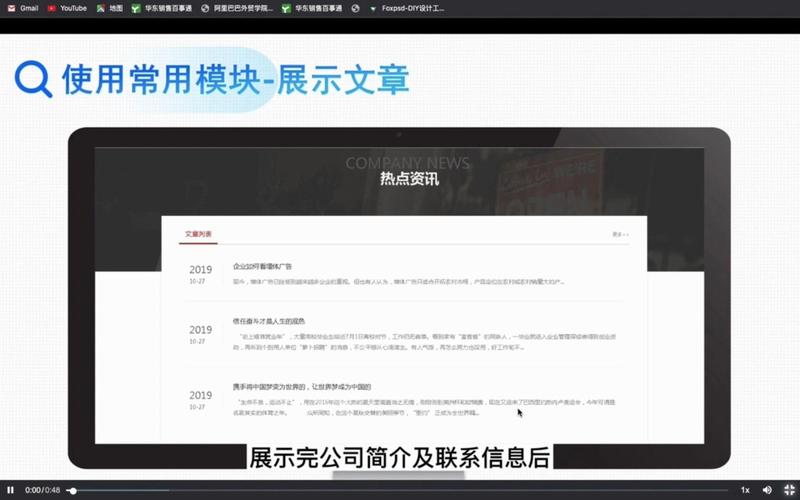Click the YouTube red play icon
The width and height of the screenshot is (800, 500).
tap(52, 8)
